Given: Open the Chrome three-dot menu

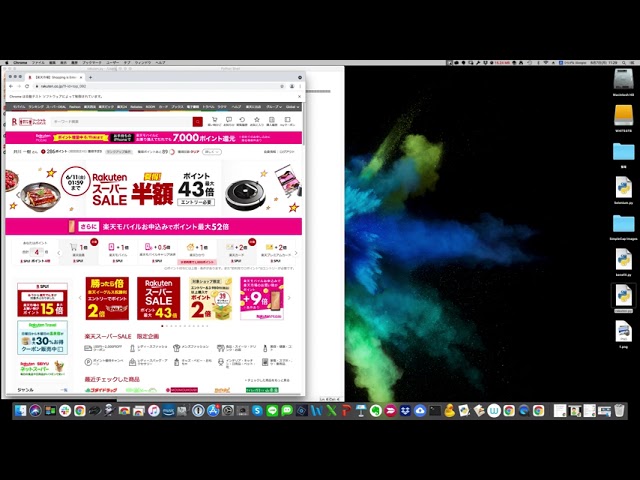Looking at the screenshot, I should pos(299,87).
